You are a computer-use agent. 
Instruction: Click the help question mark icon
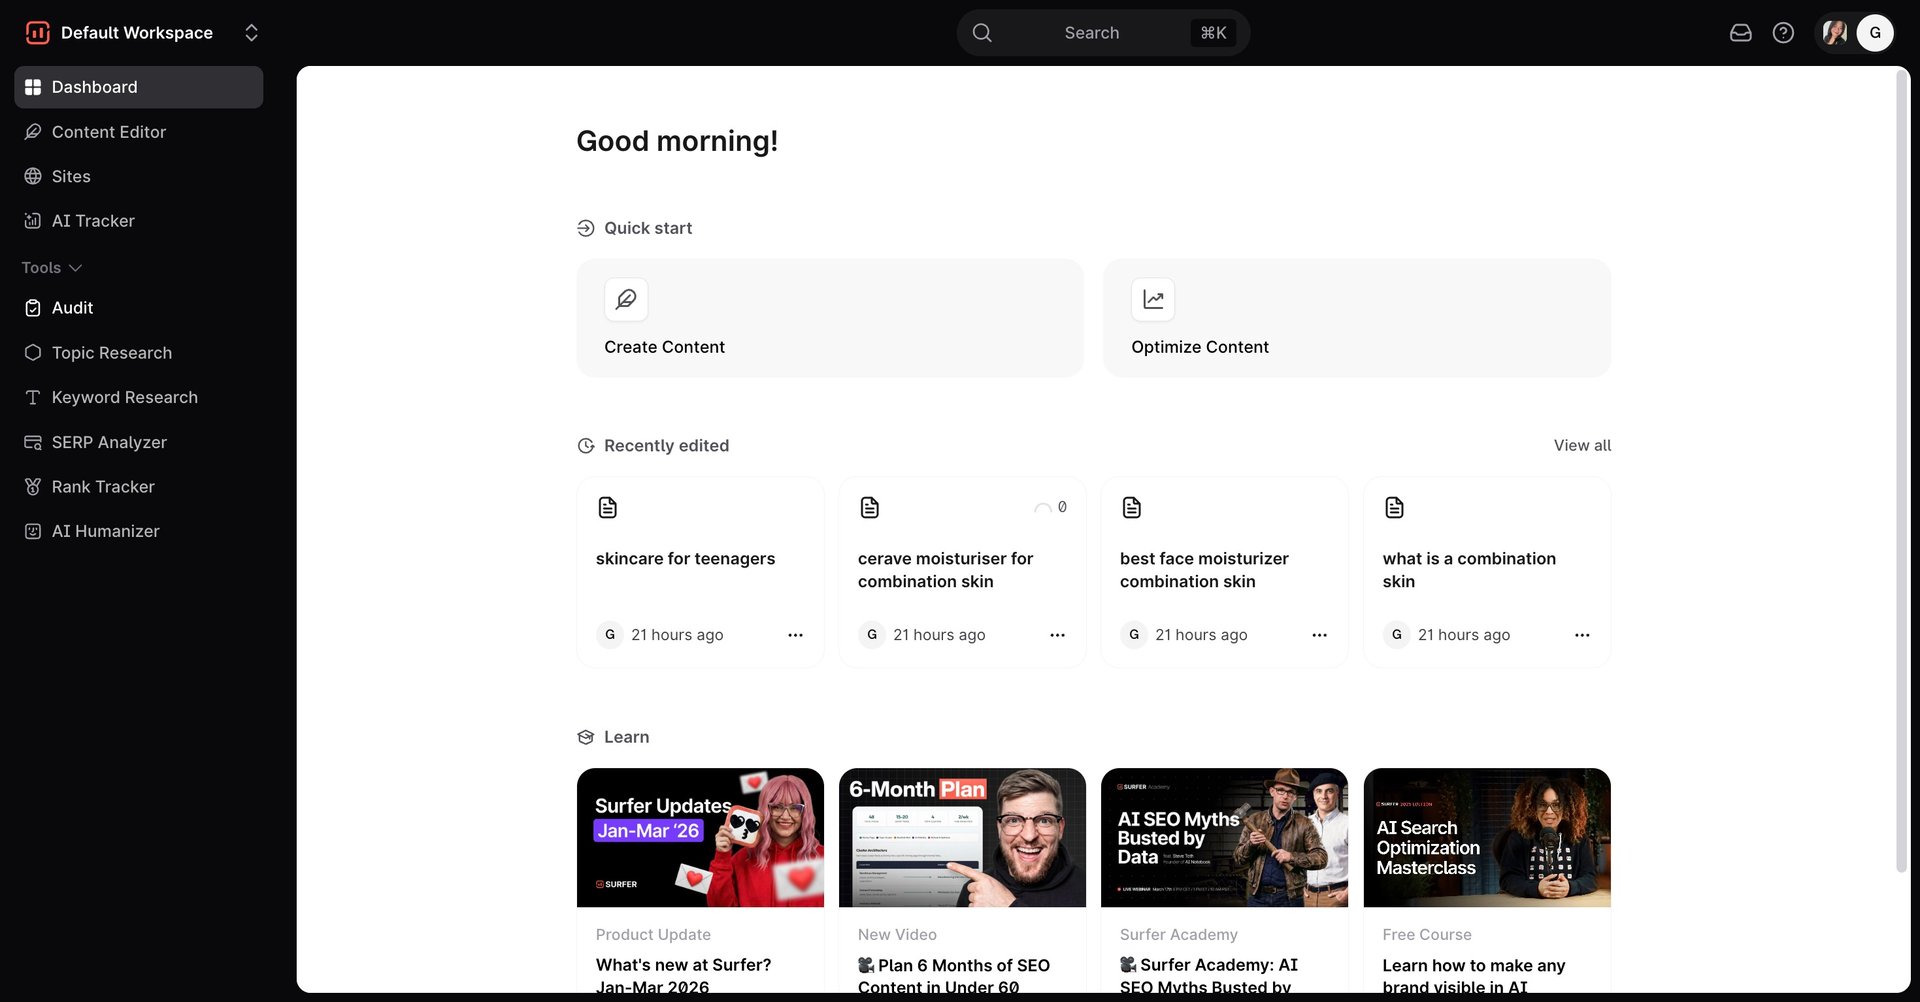[1783, 33]
